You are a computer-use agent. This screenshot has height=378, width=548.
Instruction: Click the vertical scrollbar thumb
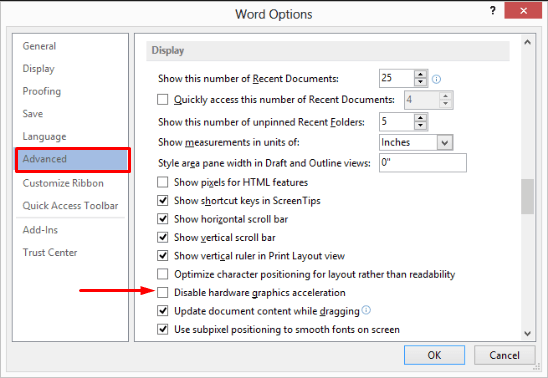527,196
